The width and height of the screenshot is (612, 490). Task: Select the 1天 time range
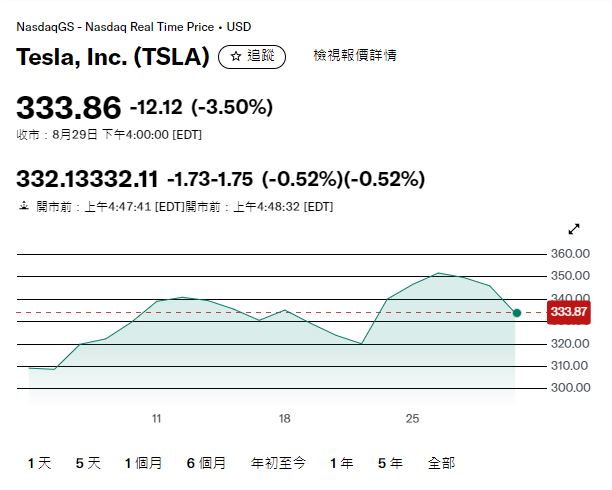click(x=39, y=463)
